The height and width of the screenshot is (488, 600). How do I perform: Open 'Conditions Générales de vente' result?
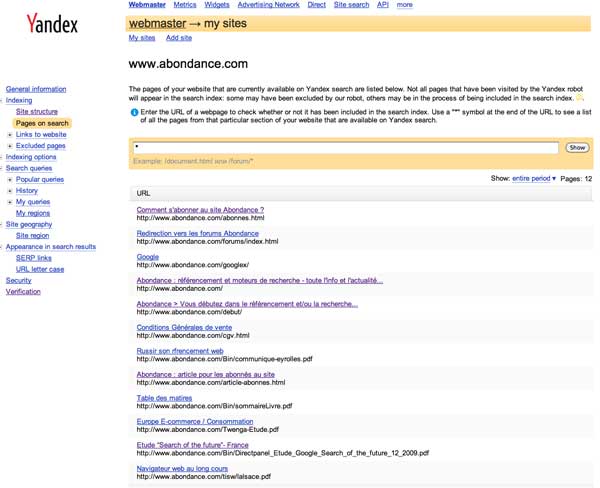(184, 327)
